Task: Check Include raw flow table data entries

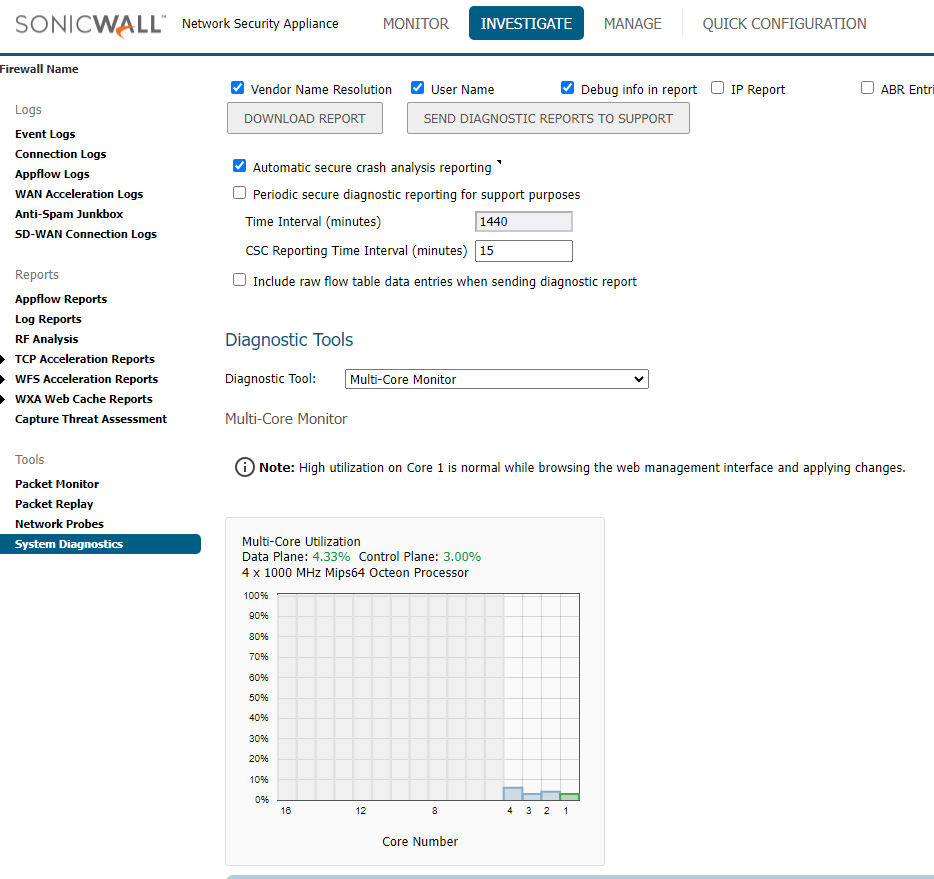Action: point(239,280)
